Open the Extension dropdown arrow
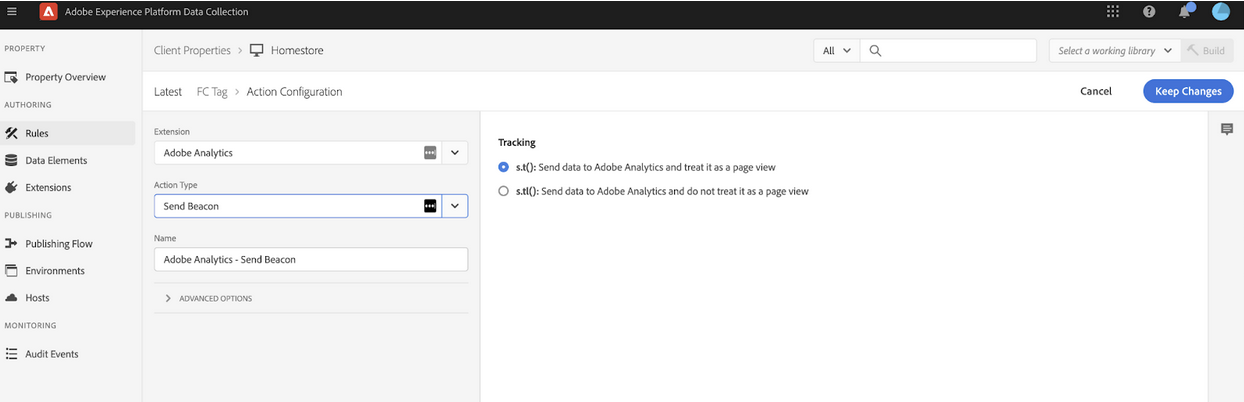Viewport: 1244px width, 402px height. coord(454,153)
